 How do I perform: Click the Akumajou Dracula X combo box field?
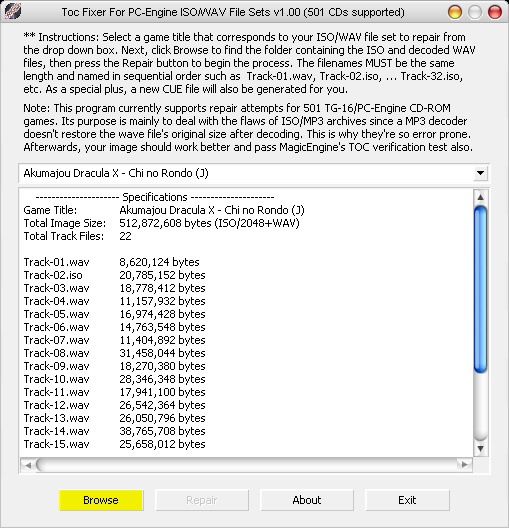tap(254, 173)
